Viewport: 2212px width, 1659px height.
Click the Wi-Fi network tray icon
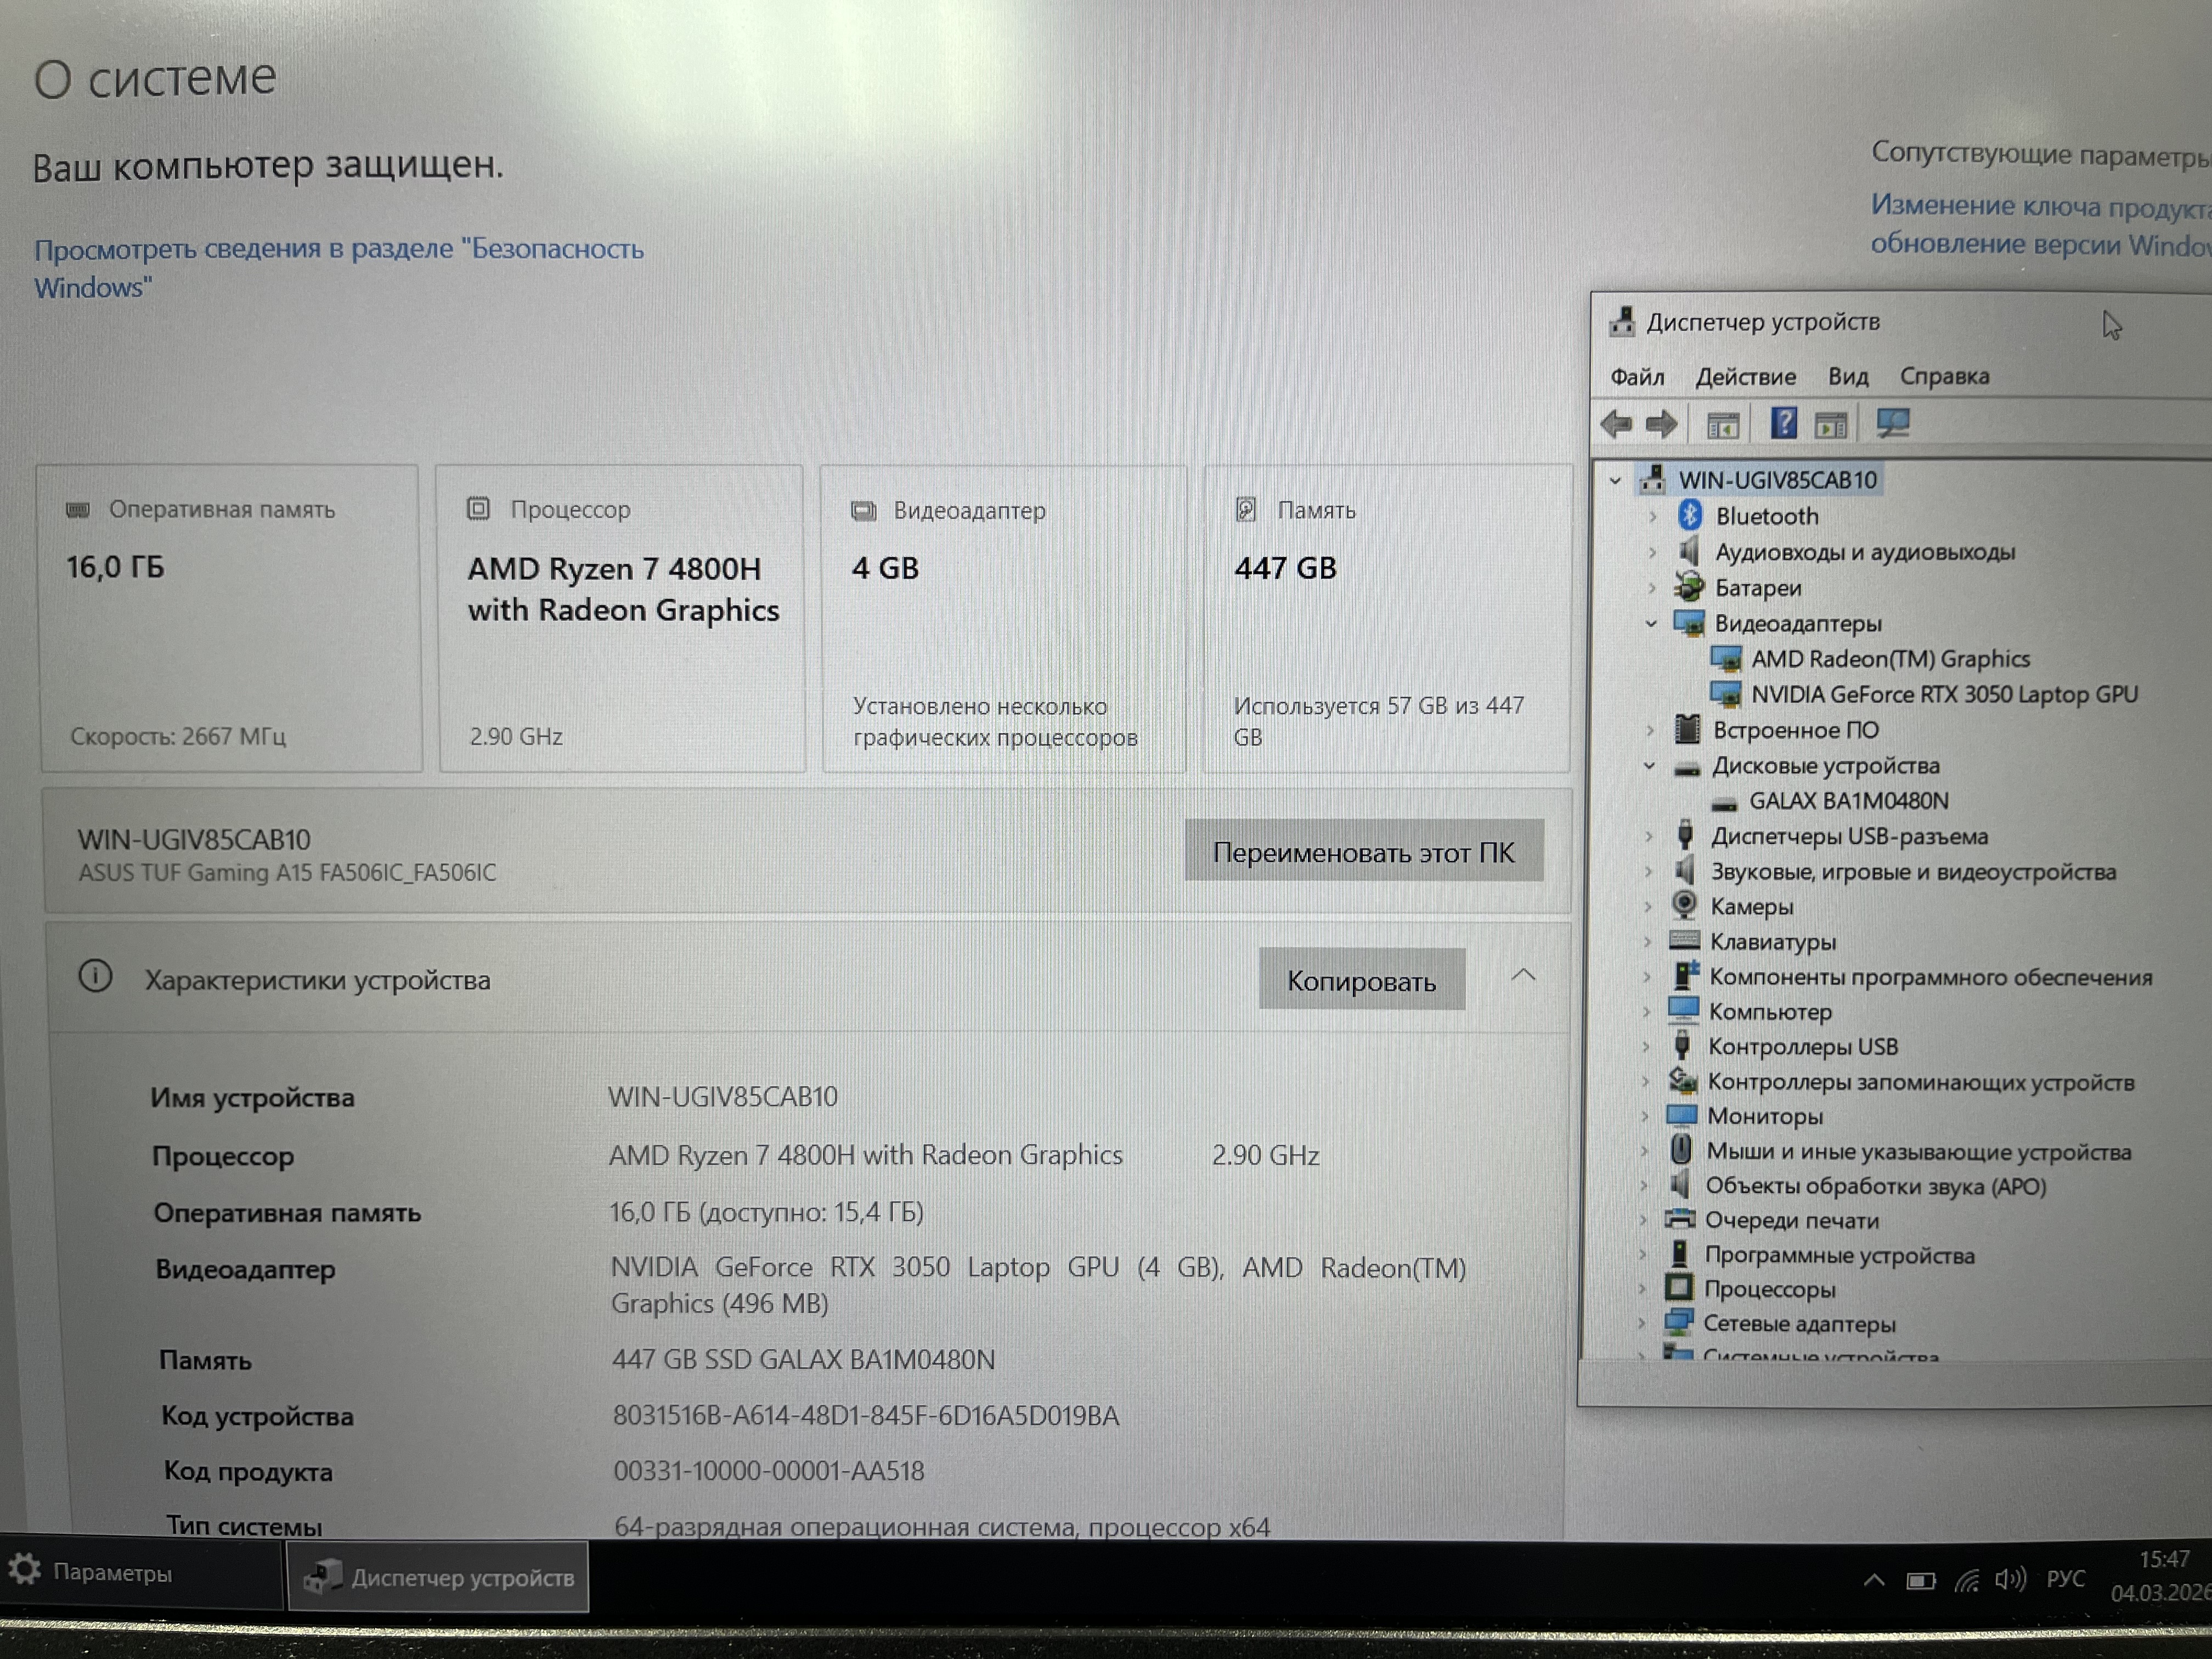pos(1966,1581)
